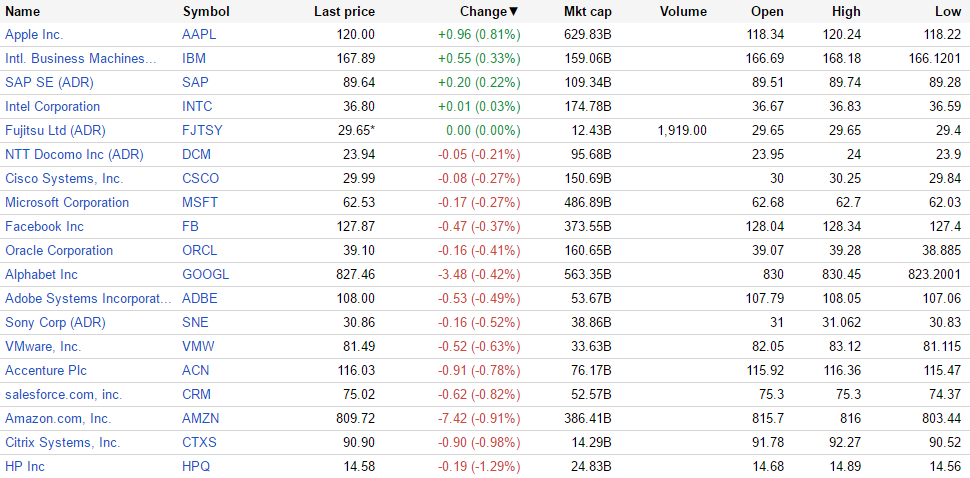Open the Apple Inc. company link
Image resolution: width=970 pixels, height=478 pixels.
[x=34, y=34]
